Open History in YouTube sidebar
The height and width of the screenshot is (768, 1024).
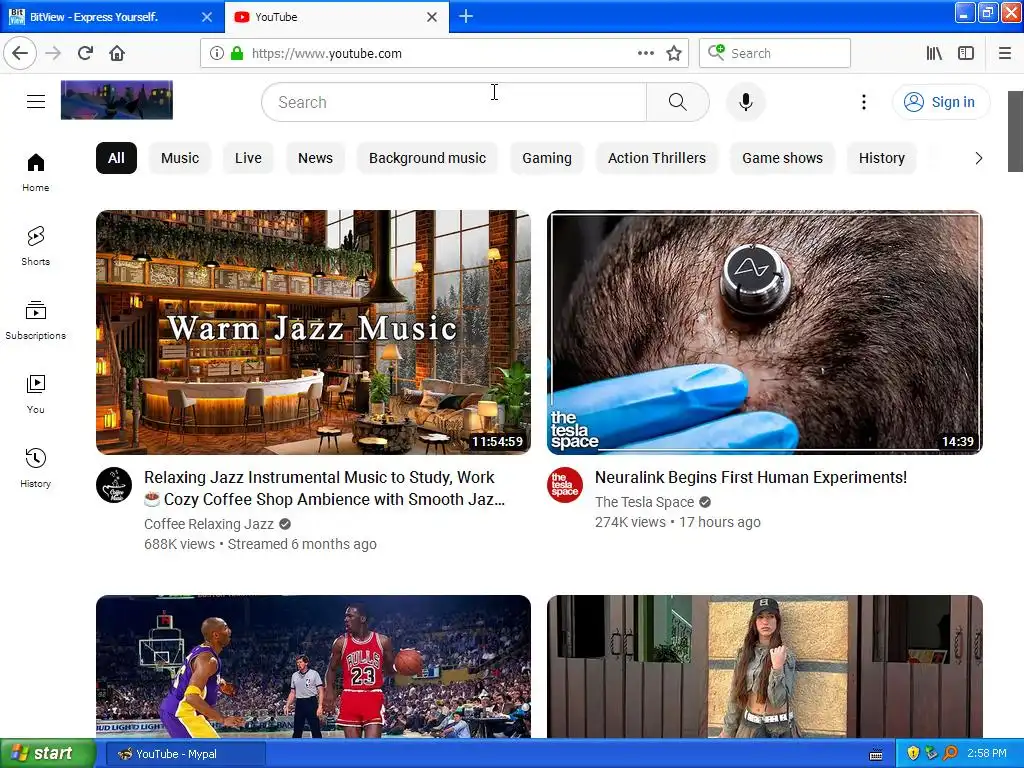coord(36,468)
